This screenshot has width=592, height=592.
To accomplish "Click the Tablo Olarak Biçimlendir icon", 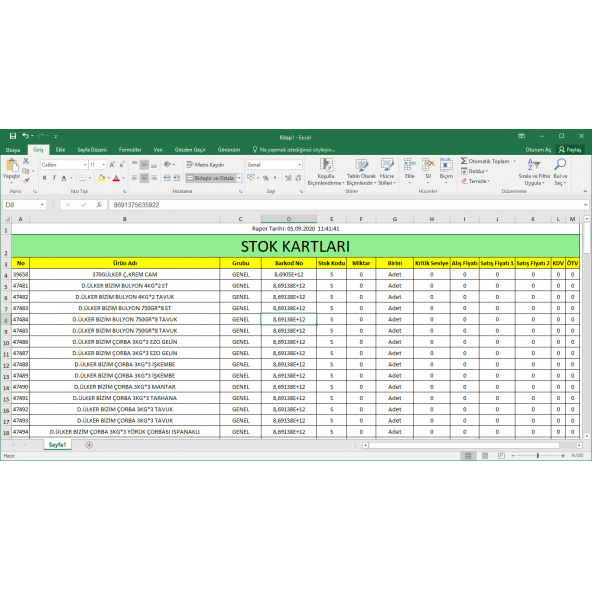I will coord(361,165).
